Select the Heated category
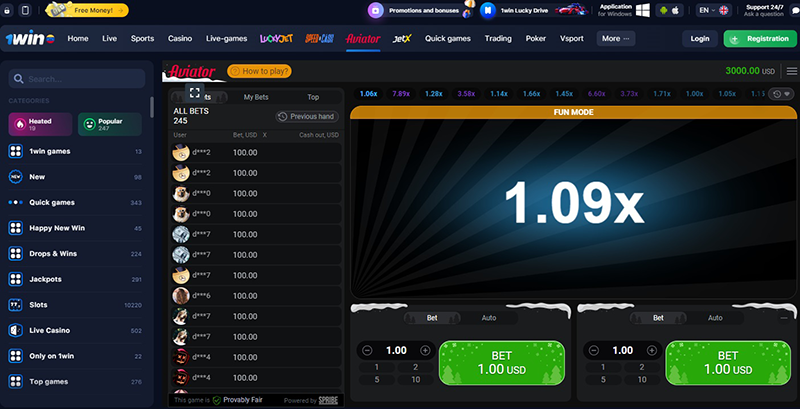The image size is (800, 409). [x=40, y=124]
